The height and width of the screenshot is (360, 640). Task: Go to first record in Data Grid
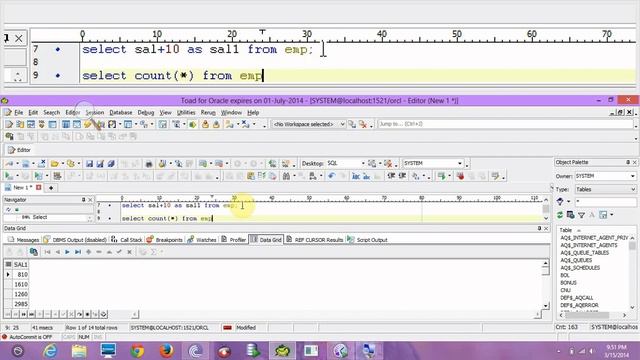[x=47, y=252]
